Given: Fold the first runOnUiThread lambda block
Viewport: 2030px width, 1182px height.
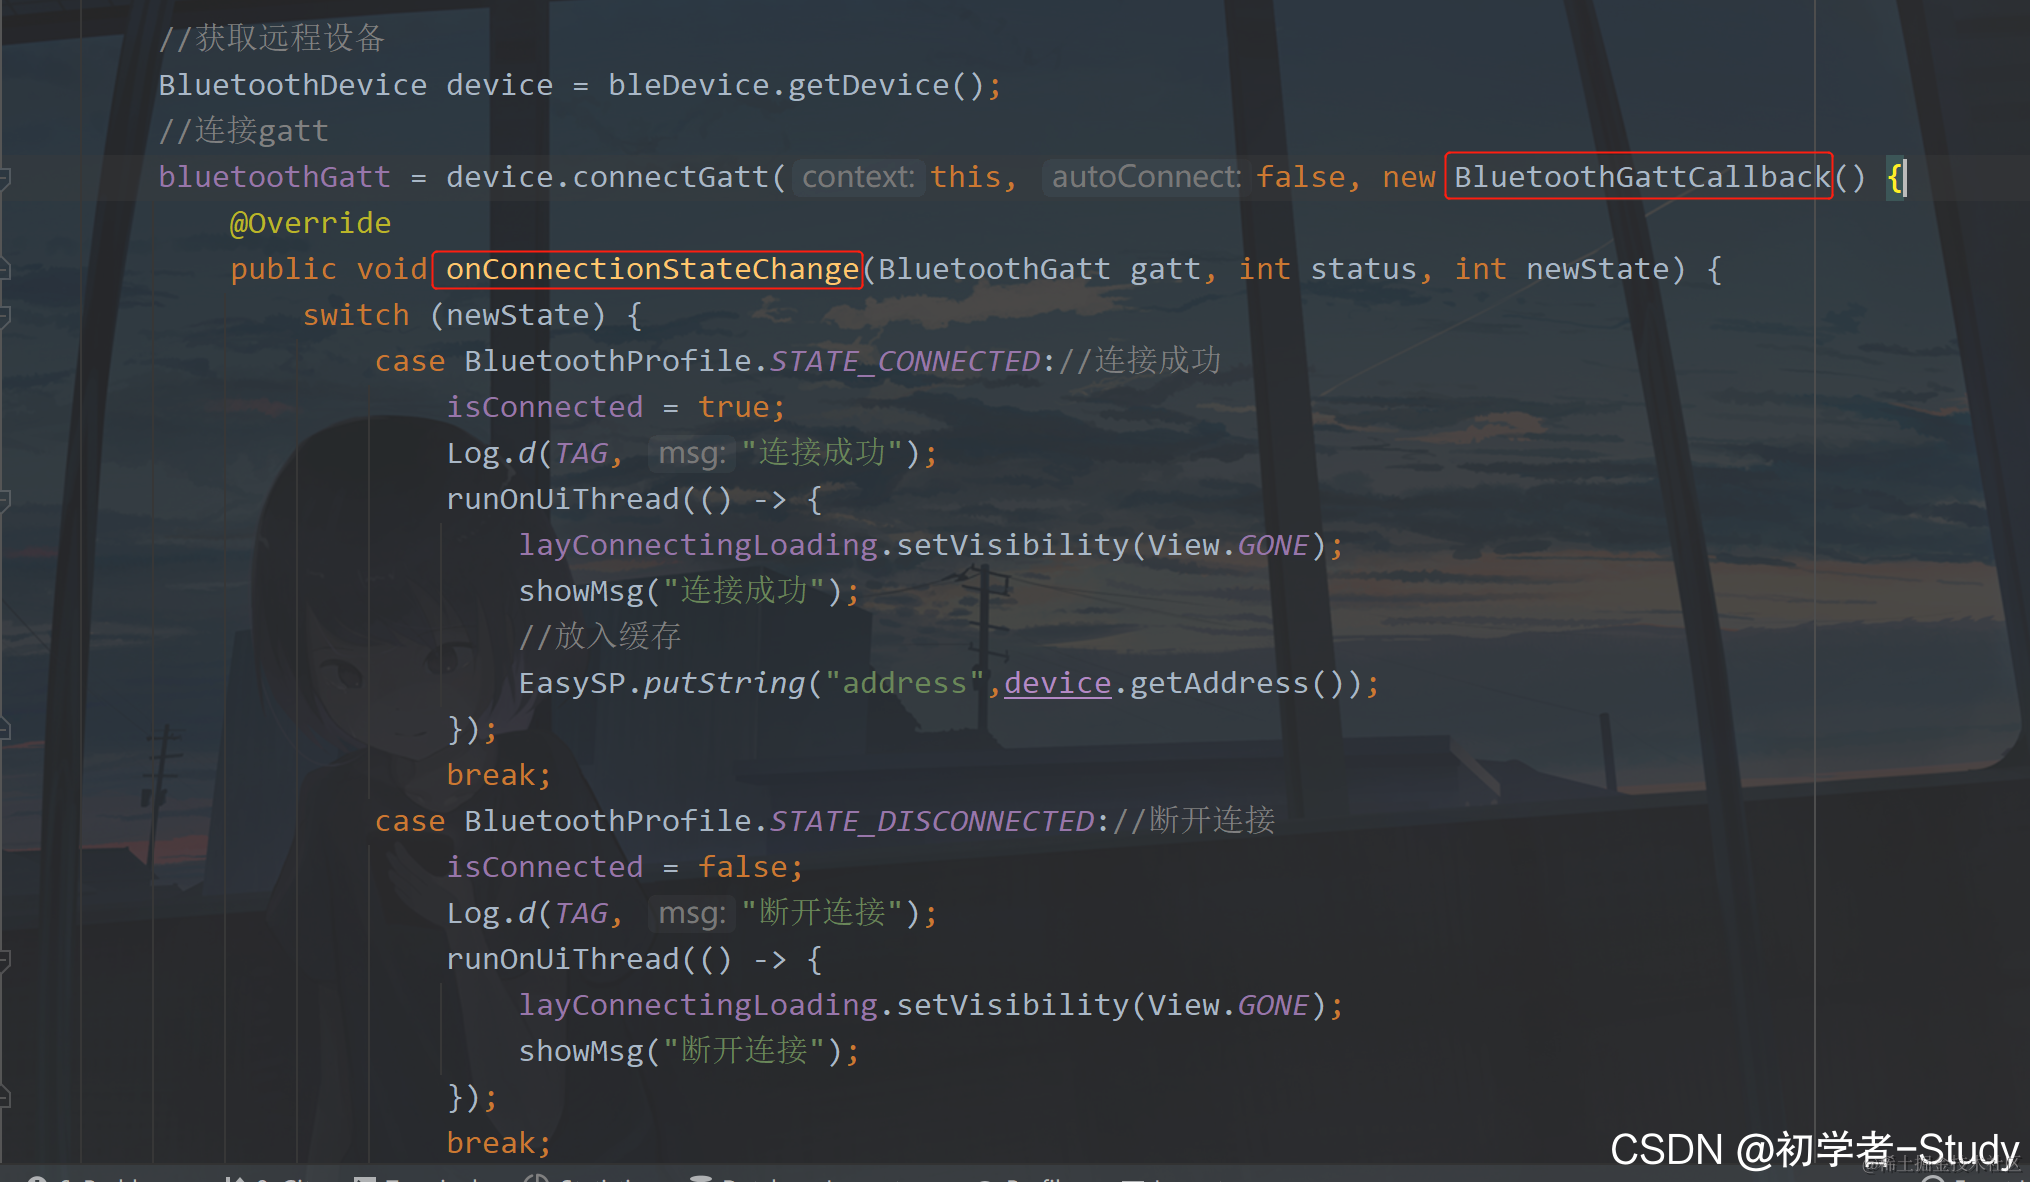Looking at the screenshot, I should point(5,499).
